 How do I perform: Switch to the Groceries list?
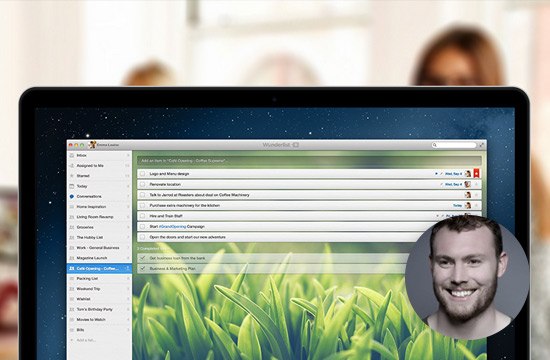[x=99, y=227]
